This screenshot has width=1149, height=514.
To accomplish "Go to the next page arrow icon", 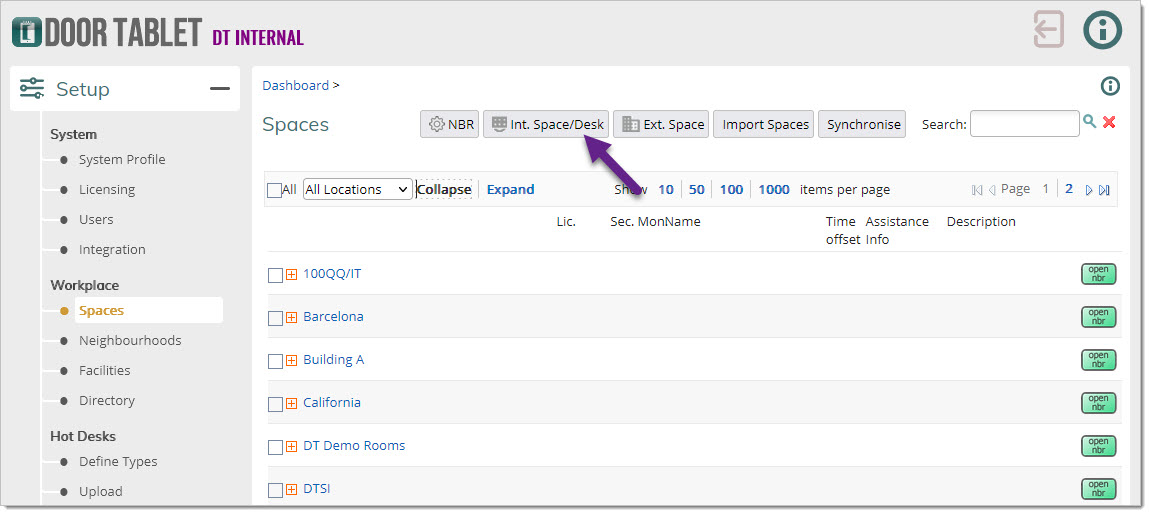I will coord(1089,190).
